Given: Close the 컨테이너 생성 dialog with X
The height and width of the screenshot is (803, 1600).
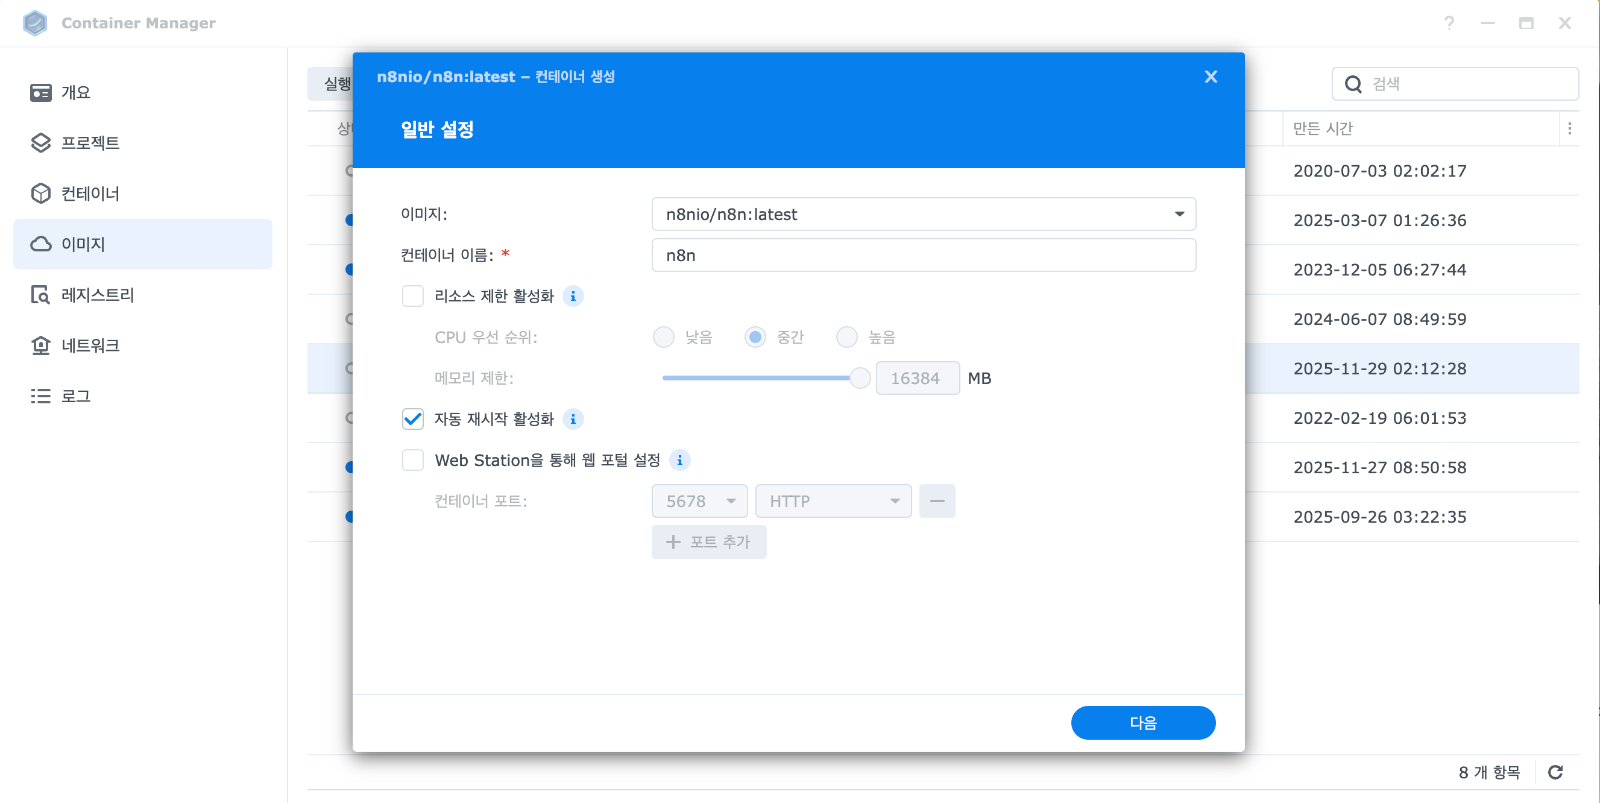Looking at the screenshot, I should tap(1211, 77).
